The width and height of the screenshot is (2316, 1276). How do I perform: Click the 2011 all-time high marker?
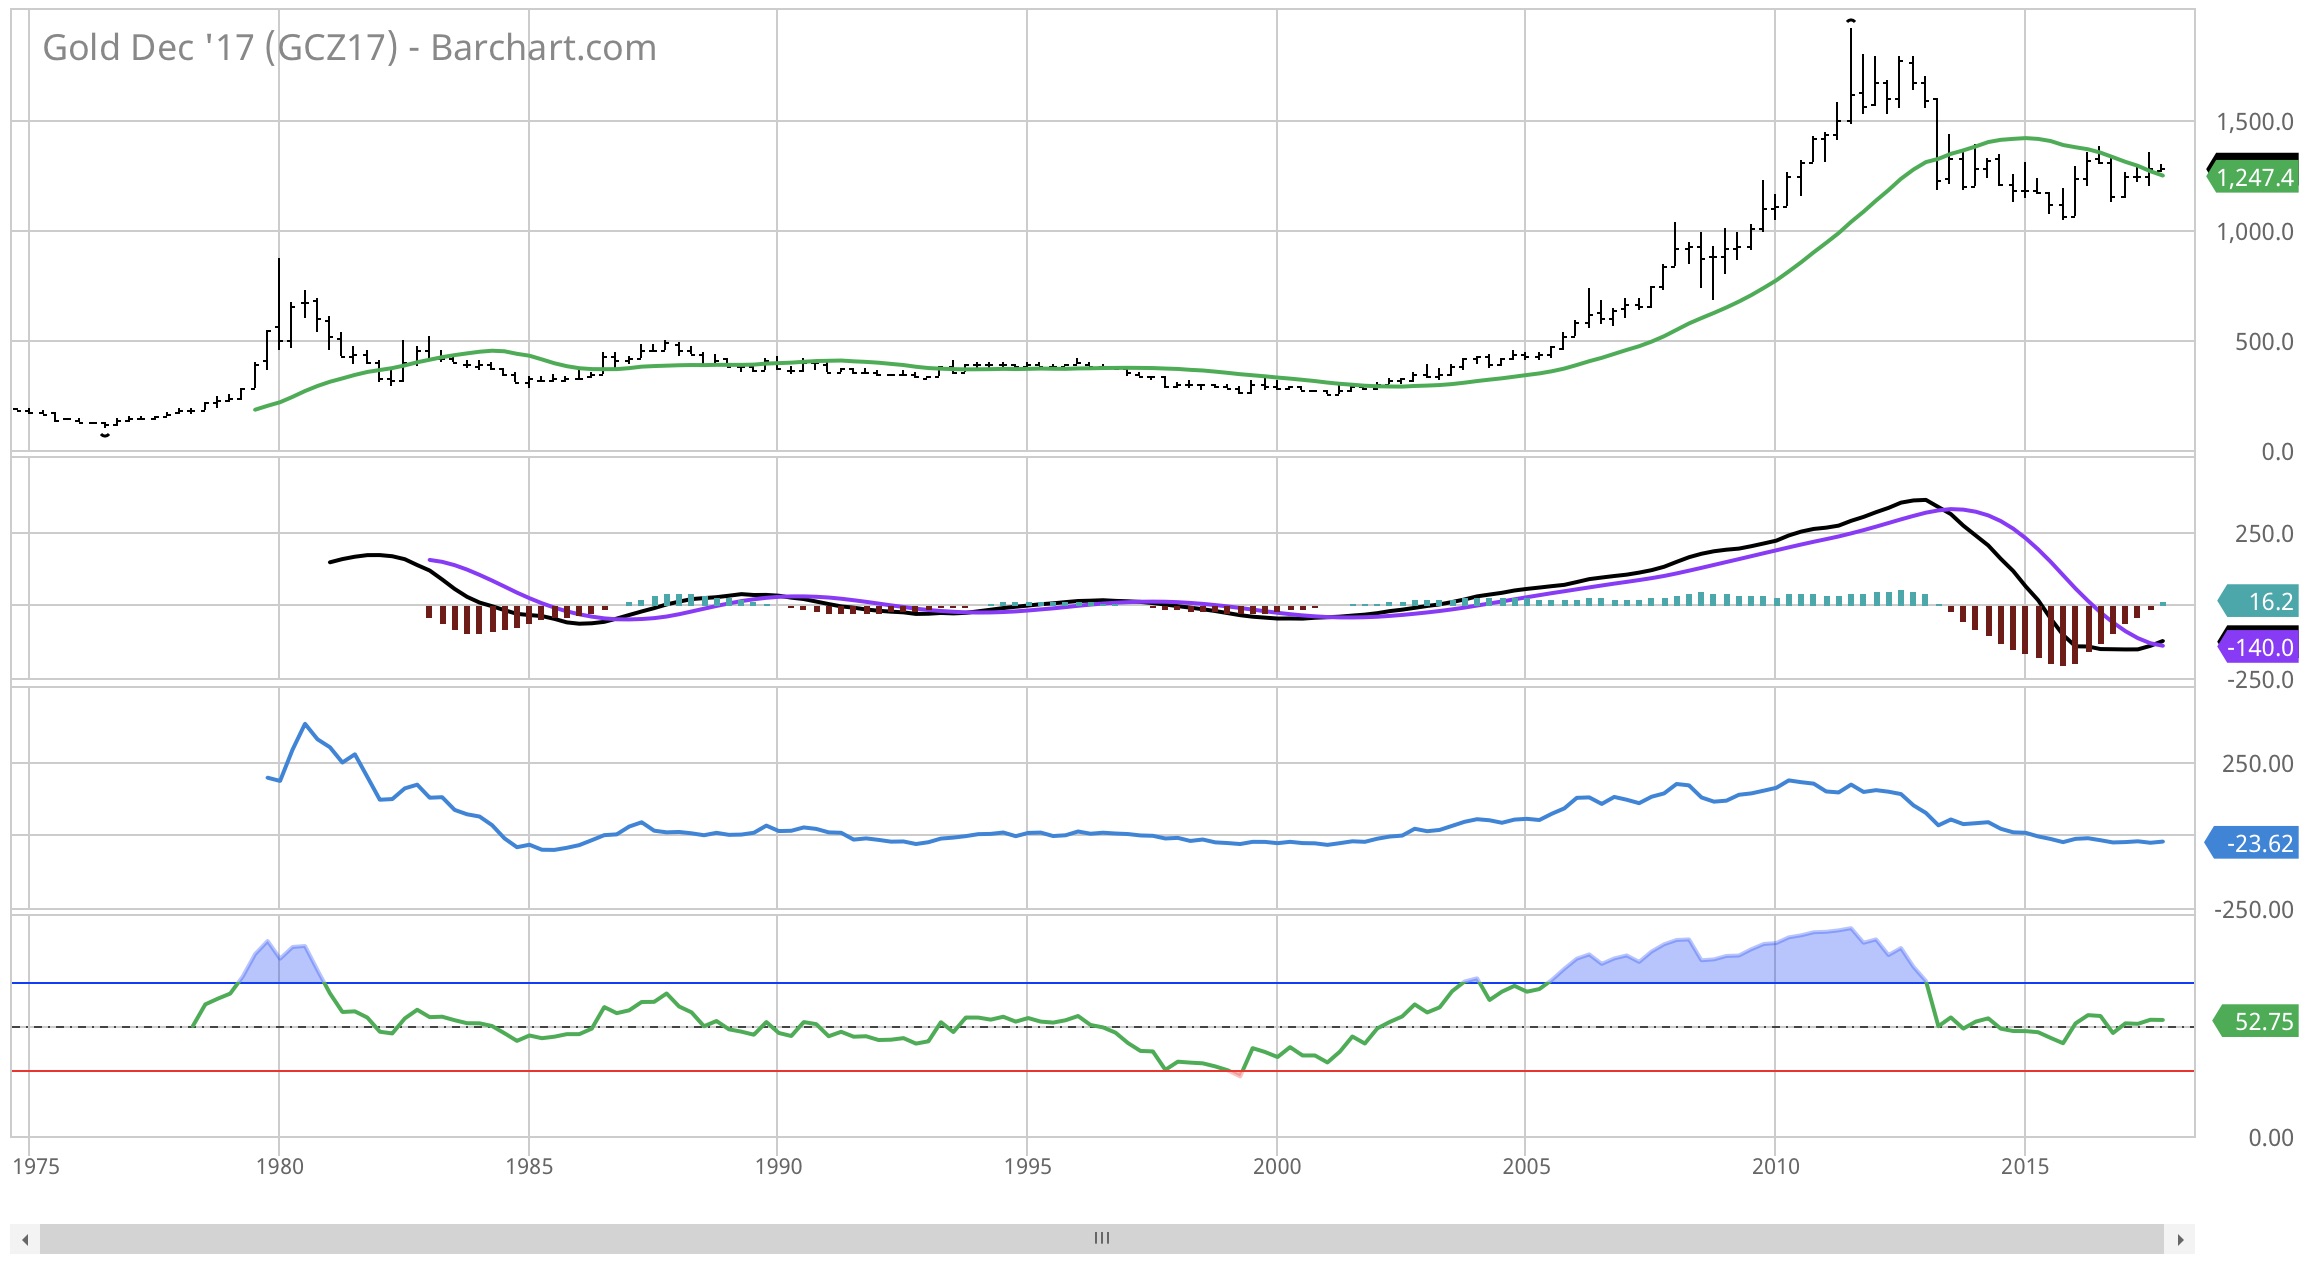(x=1851, y=21)
